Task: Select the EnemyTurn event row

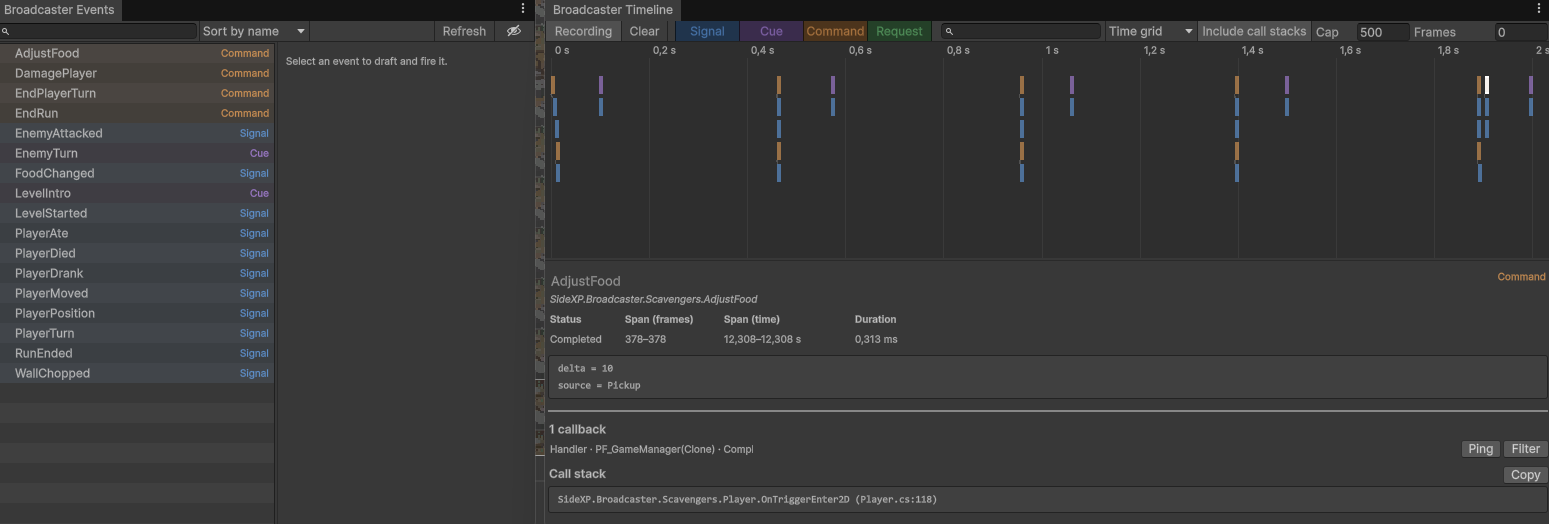Action: coord(137,153)
